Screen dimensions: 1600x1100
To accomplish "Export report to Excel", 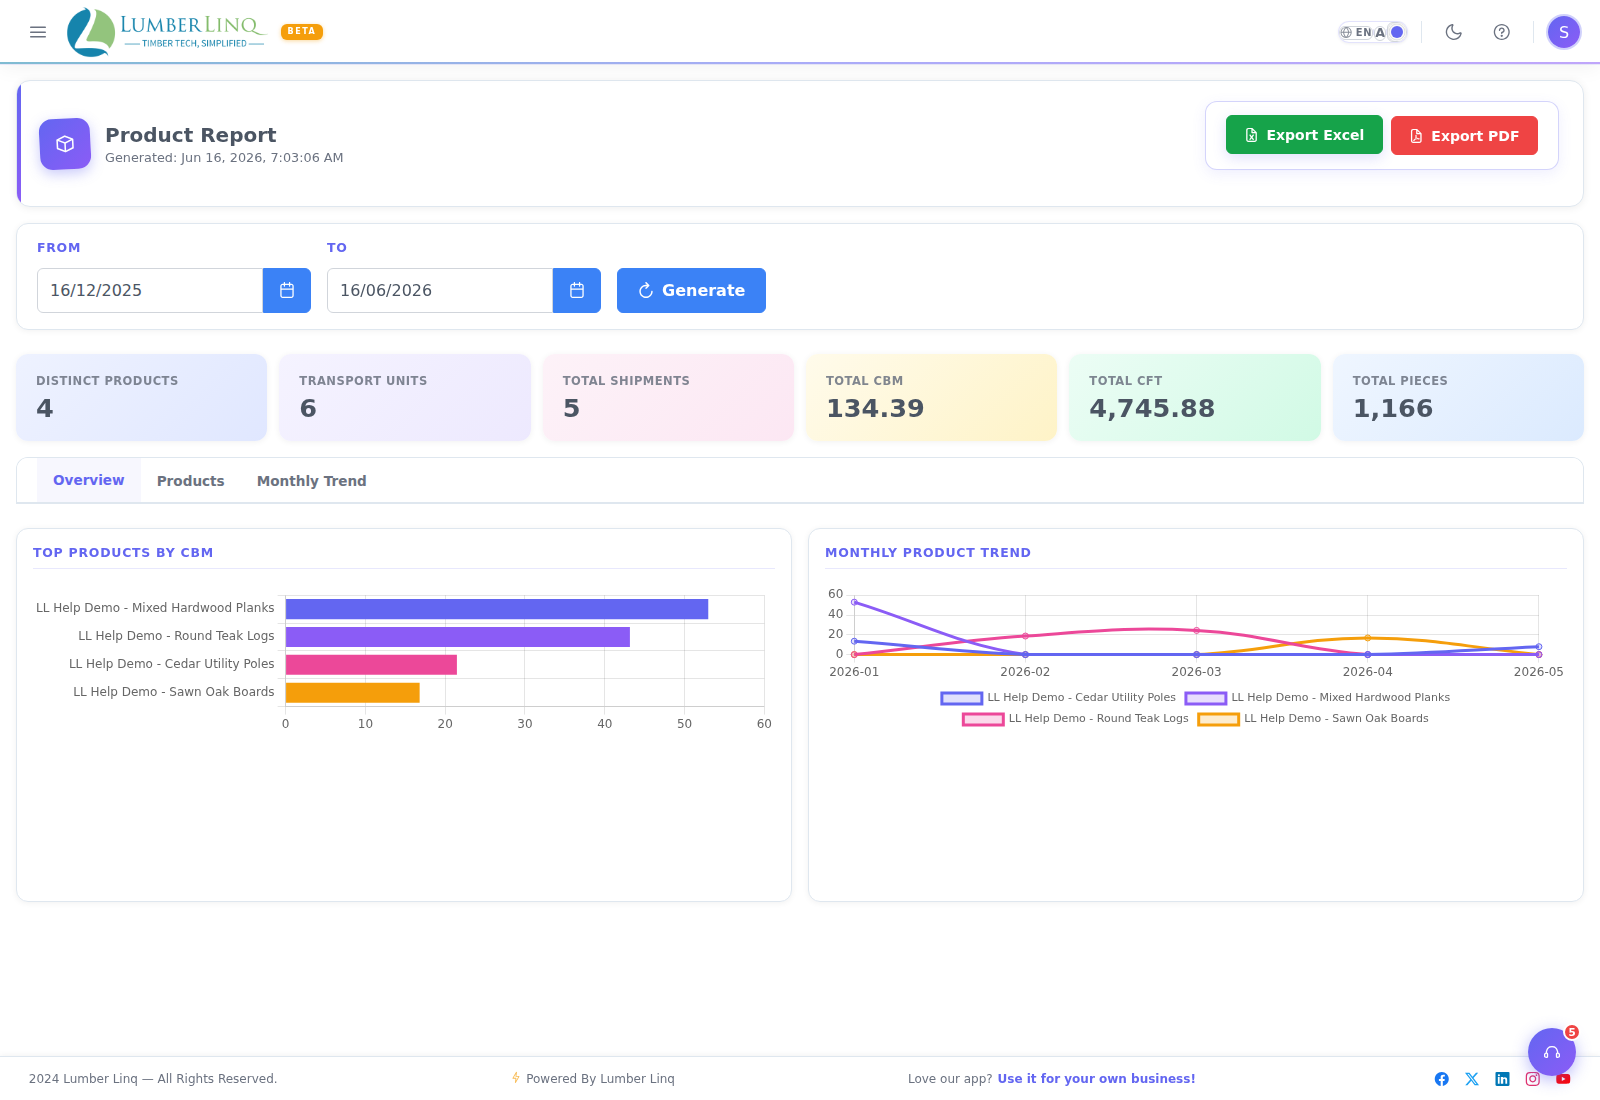I will [1304, 135].
